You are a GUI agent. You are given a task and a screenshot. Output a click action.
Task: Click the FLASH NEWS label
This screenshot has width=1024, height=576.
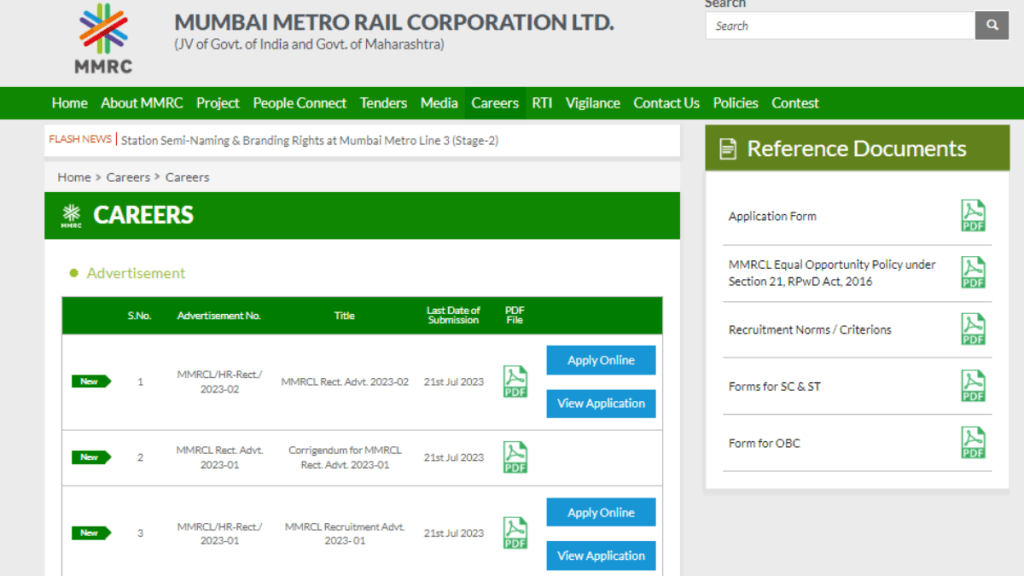coord(80,139)
